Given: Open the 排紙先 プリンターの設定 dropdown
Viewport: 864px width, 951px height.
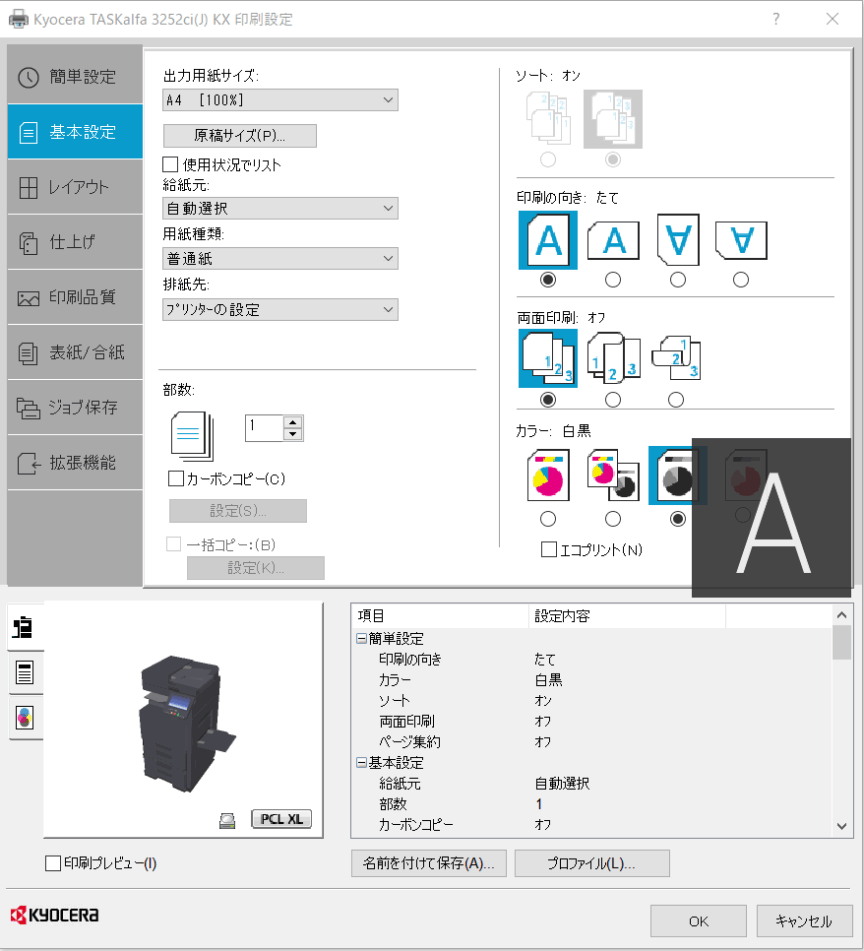Looking at the screenshot, I should (x=280, y=310).
